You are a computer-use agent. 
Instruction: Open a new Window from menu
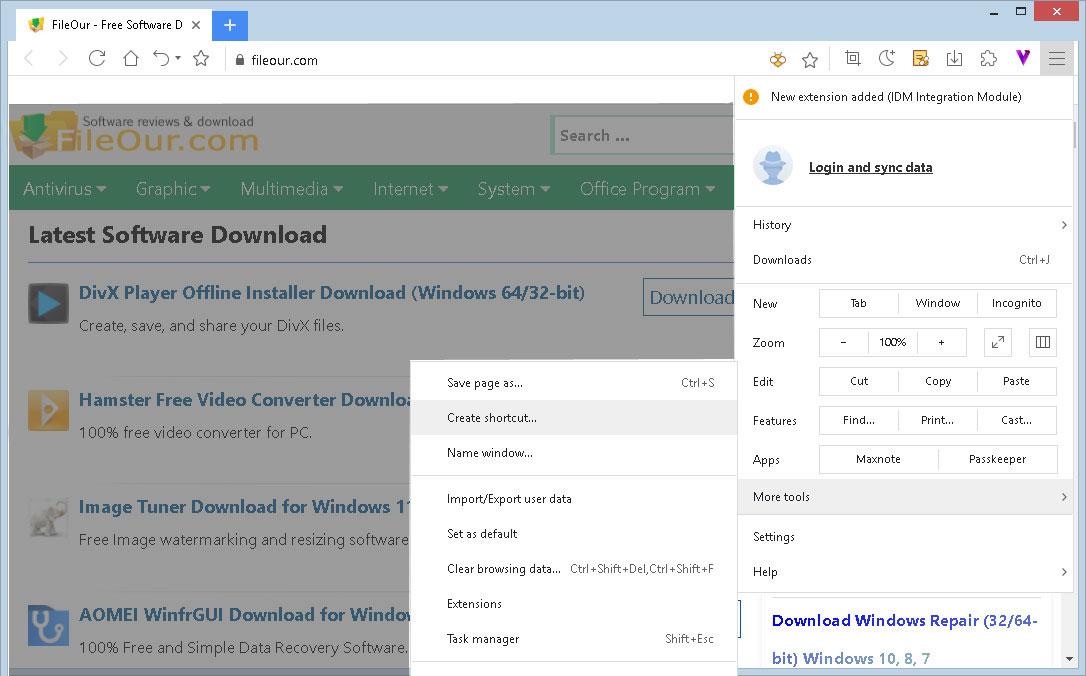click(938, 303)
